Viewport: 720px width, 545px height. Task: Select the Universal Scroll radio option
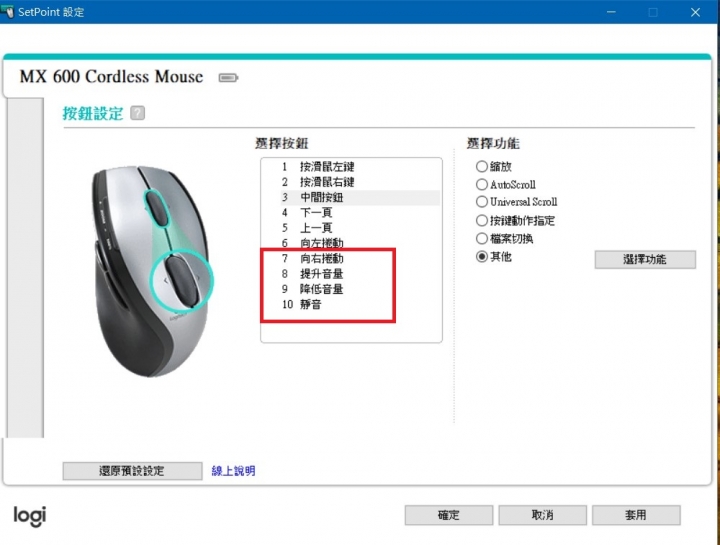click(481, 202)
